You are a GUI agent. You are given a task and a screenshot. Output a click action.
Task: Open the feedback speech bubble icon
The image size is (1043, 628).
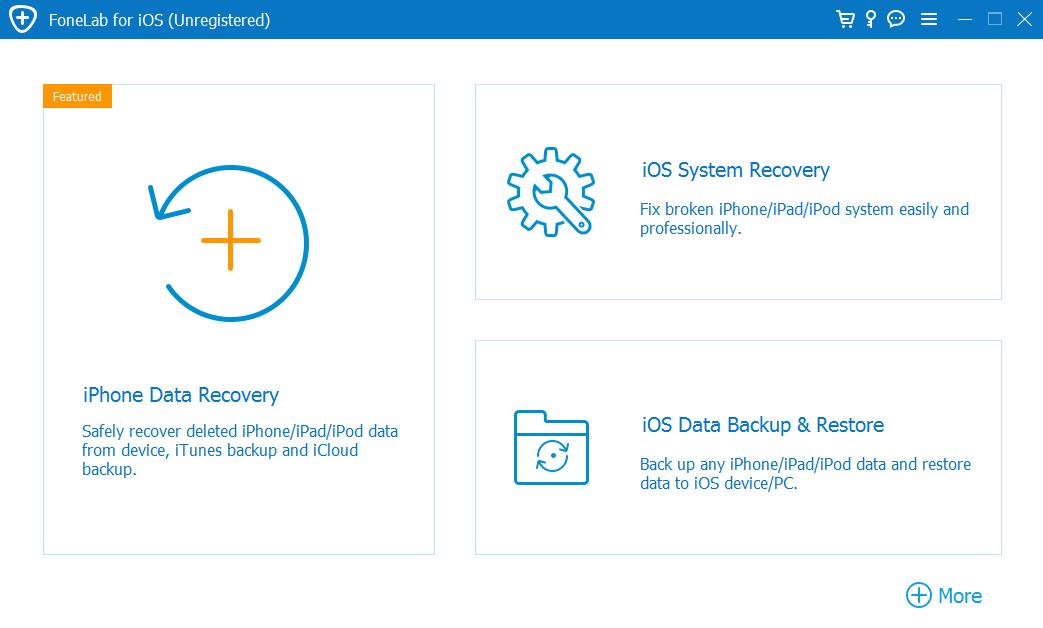(895, 19)
